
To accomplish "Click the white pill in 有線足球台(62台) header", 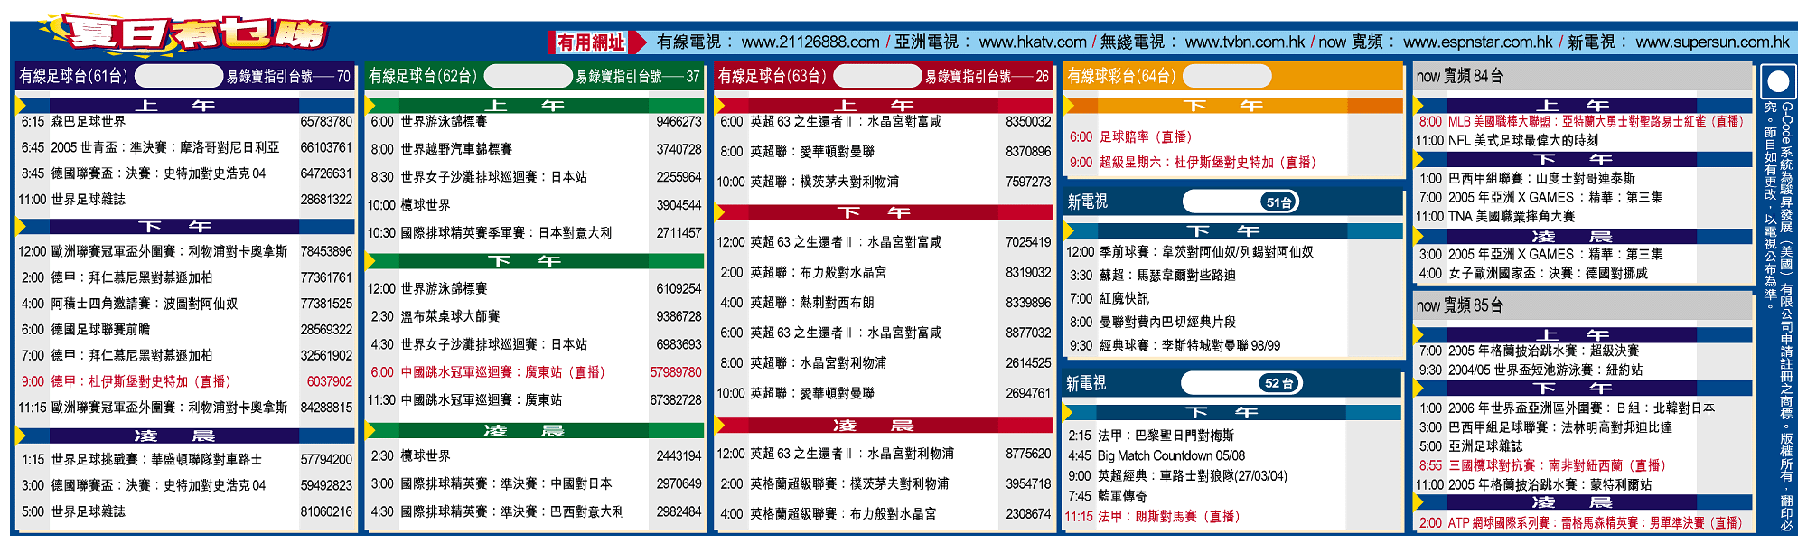I will pos(527,76).
